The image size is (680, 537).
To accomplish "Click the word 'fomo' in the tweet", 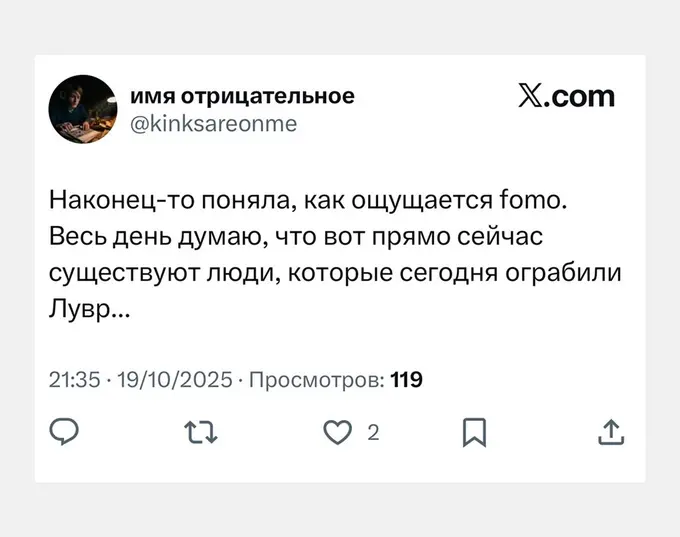I will [x=538, y=202].
